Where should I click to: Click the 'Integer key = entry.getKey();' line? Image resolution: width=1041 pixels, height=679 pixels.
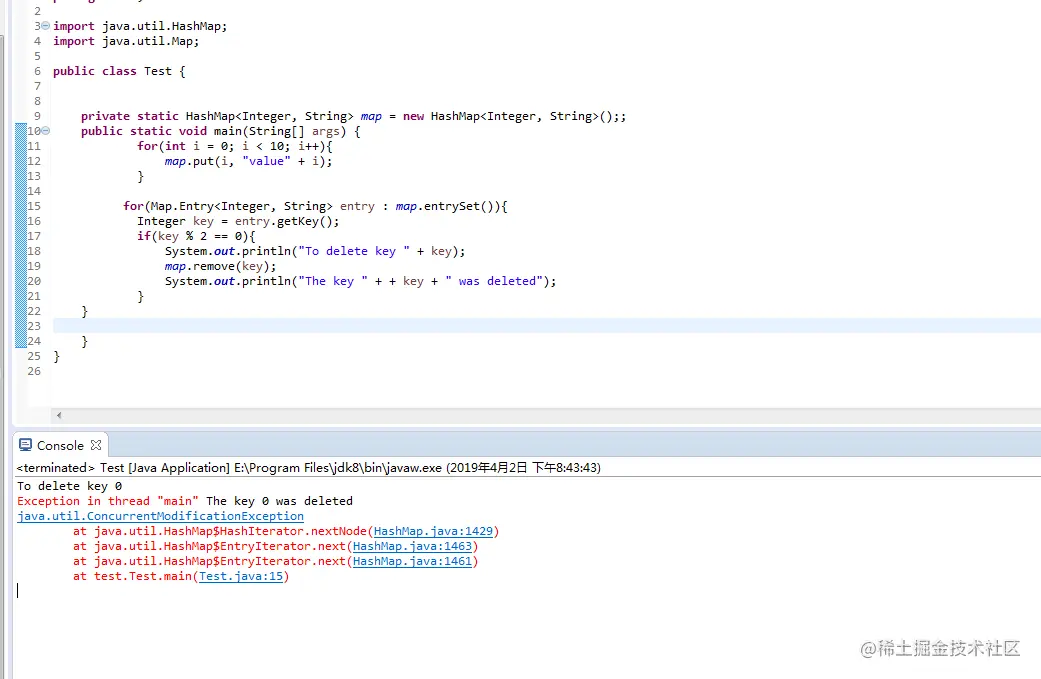[238, 221]
